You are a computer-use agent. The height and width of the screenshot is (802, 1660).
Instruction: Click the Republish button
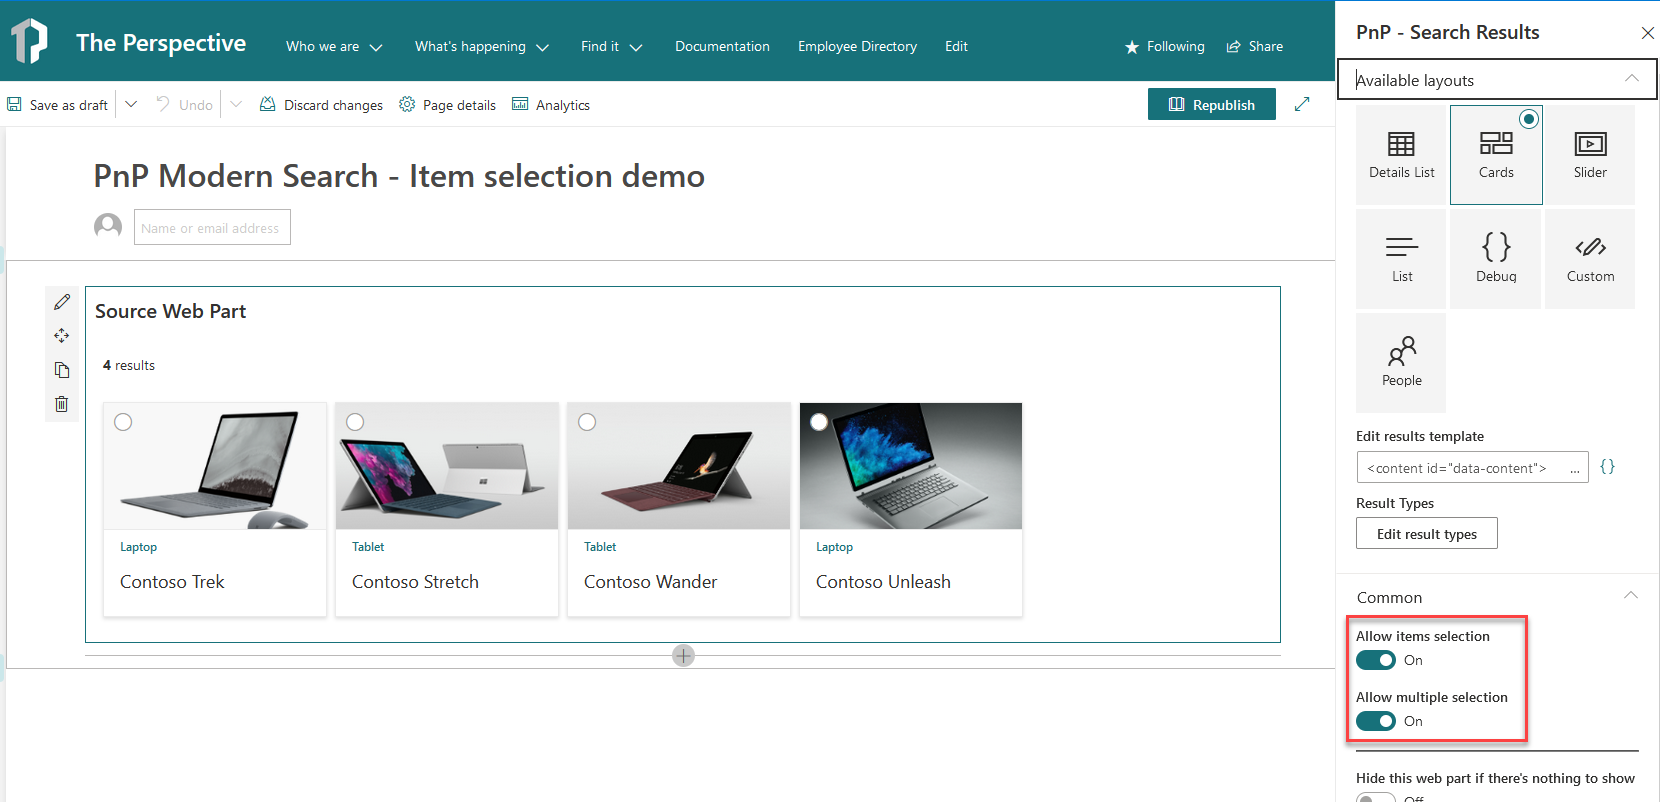1212,104
